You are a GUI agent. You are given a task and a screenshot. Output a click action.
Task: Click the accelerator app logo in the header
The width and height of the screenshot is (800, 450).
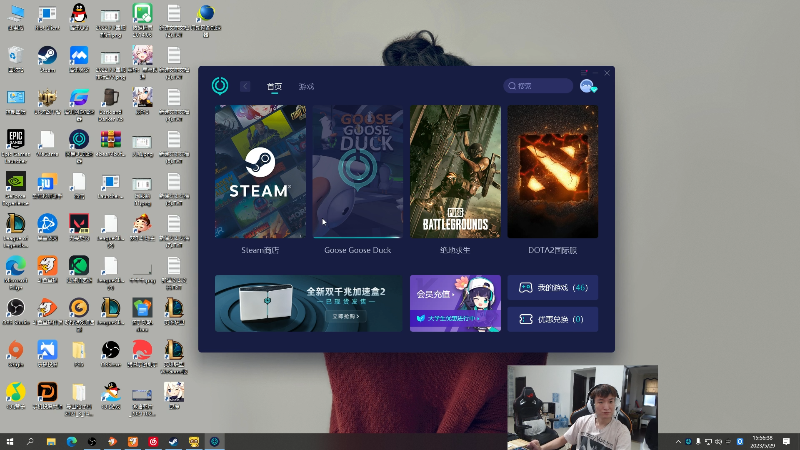[x=220, y=86]
